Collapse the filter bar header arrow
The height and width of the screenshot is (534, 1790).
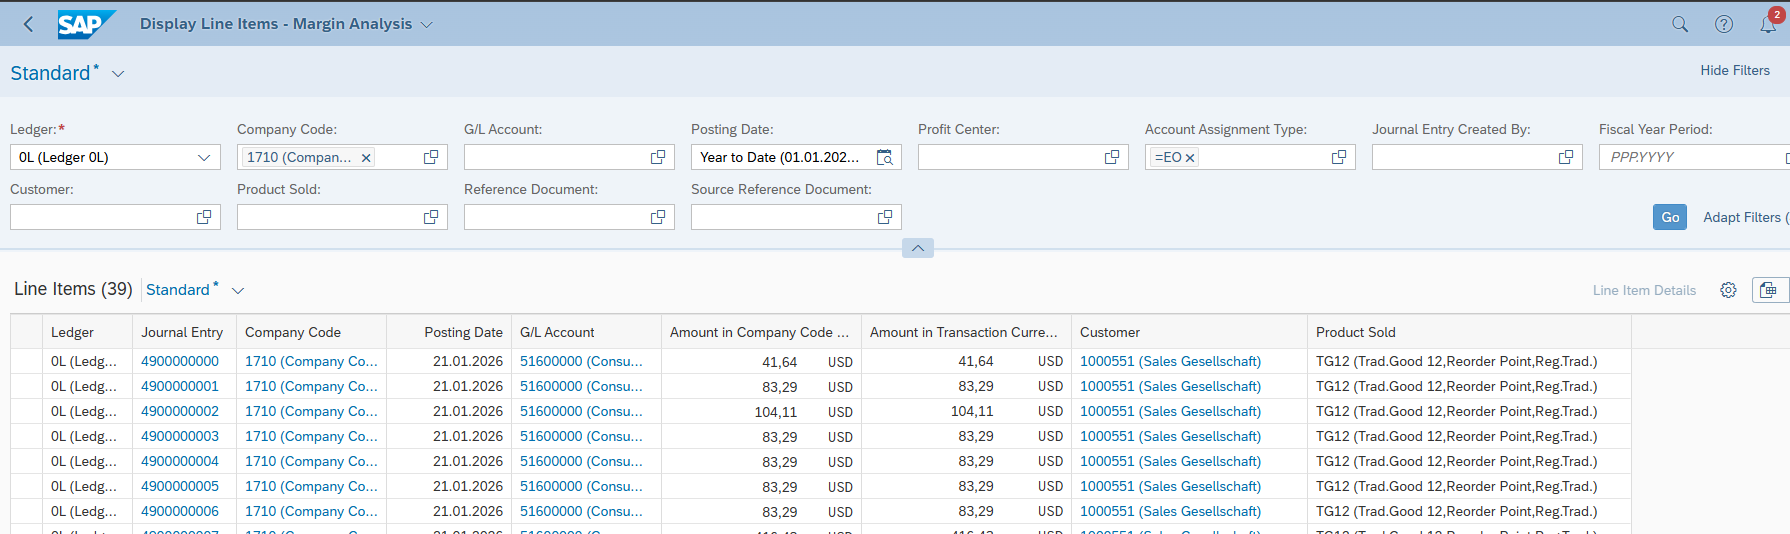coord(918,248)
